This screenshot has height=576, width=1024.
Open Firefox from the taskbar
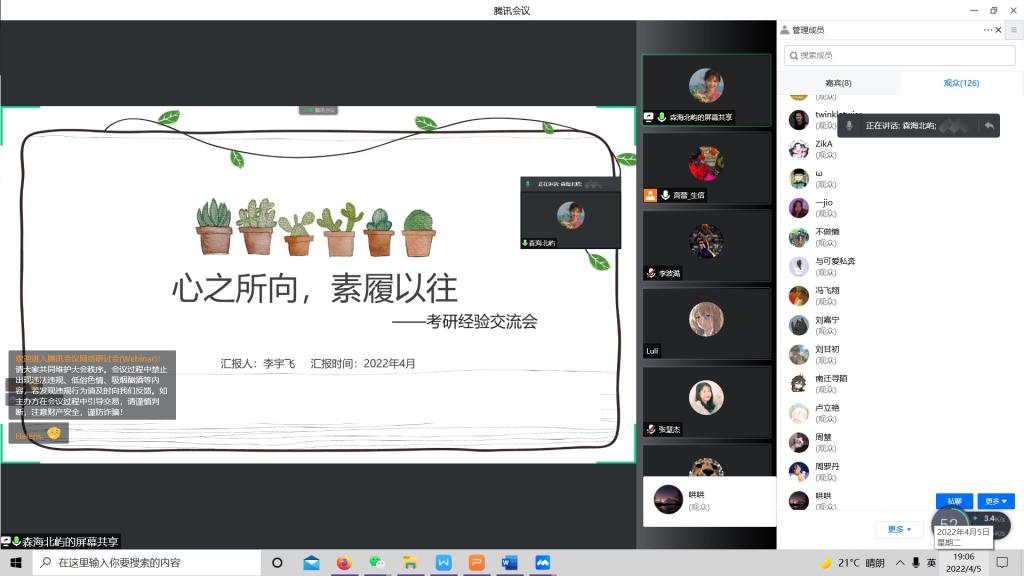pyautogui.click(x=344, y=563)
